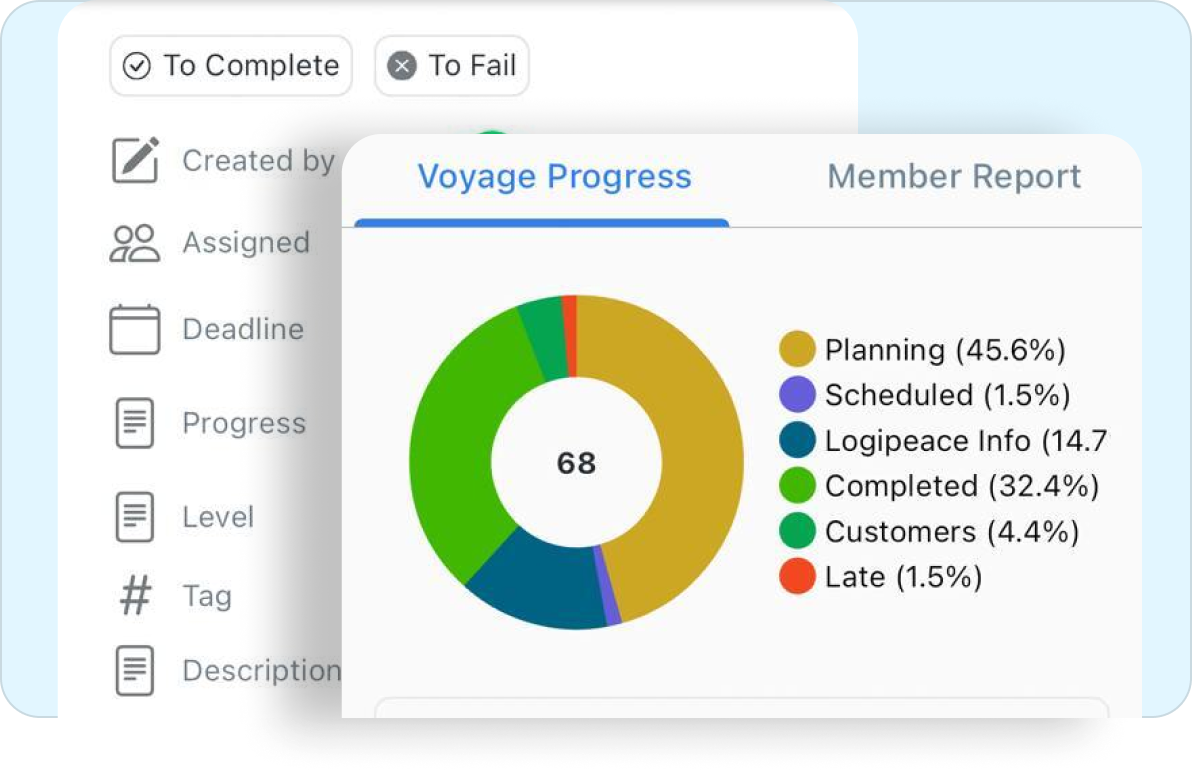Toggle the Completed green legend dot
The image size is (1192, 774).
point(797,486)
